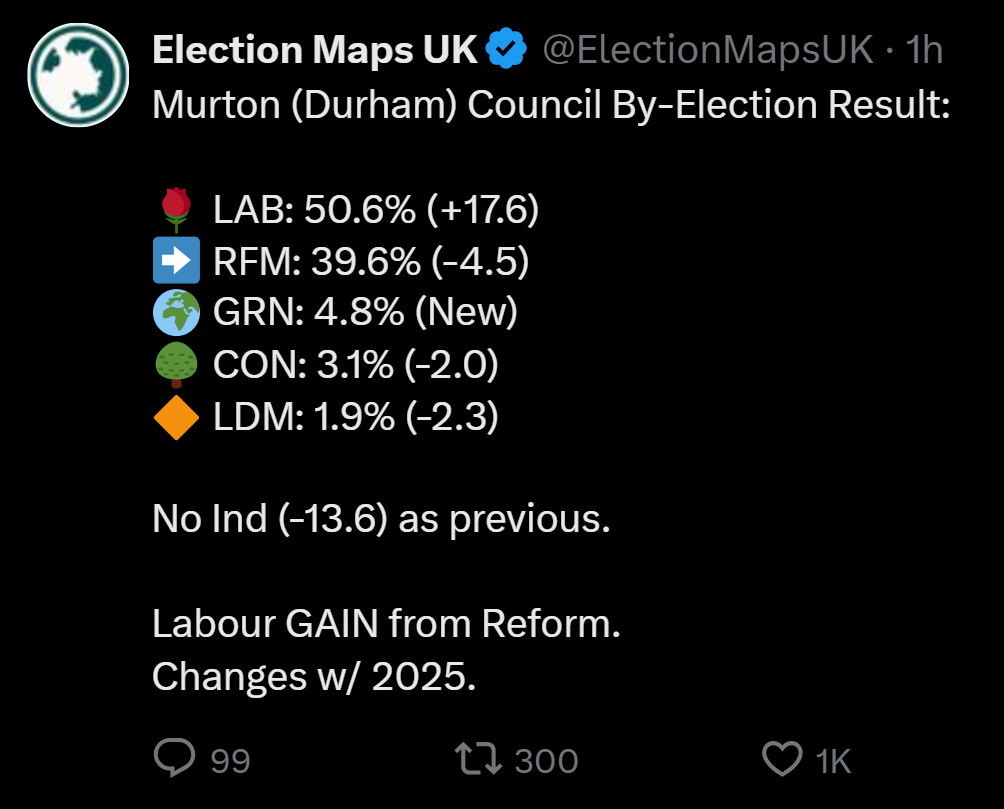Open the @ElectionMapsUK handle link
Viewport: 1004px width, 809px height.
pos(708,49)
